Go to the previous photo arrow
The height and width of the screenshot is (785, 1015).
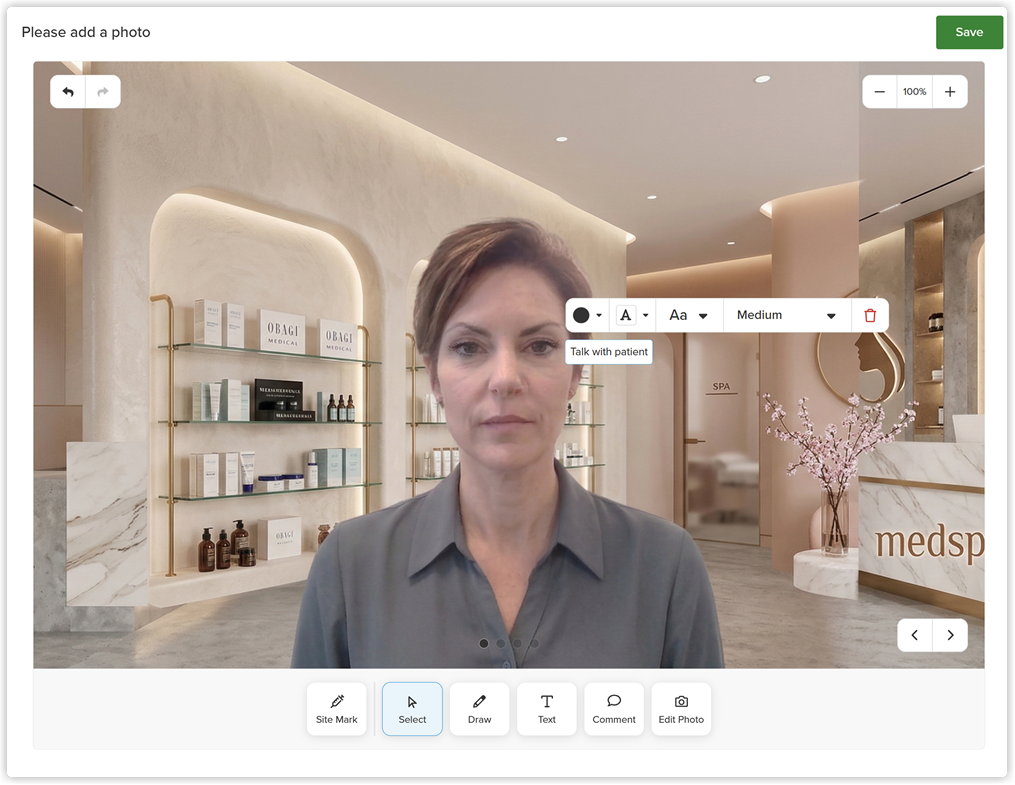915,635
